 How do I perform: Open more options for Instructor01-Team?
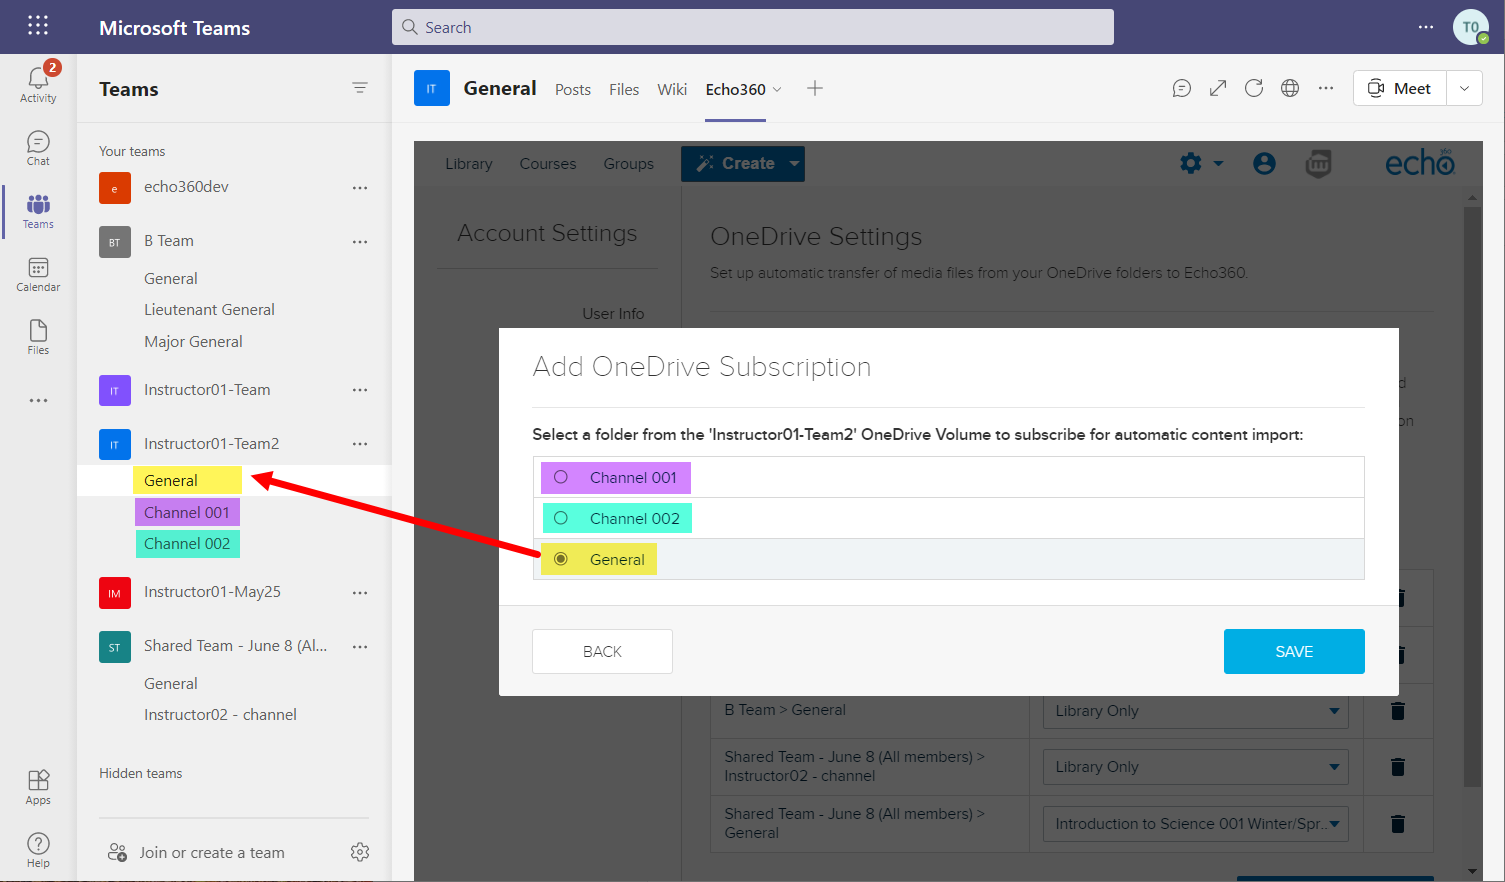pos(360,390)
